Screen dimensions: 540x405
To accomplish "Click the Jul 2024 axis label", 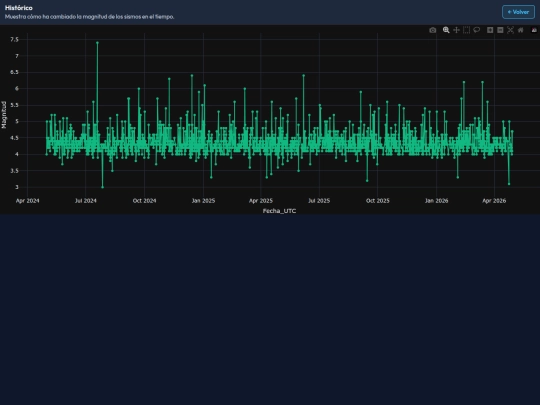I will 86,200.
